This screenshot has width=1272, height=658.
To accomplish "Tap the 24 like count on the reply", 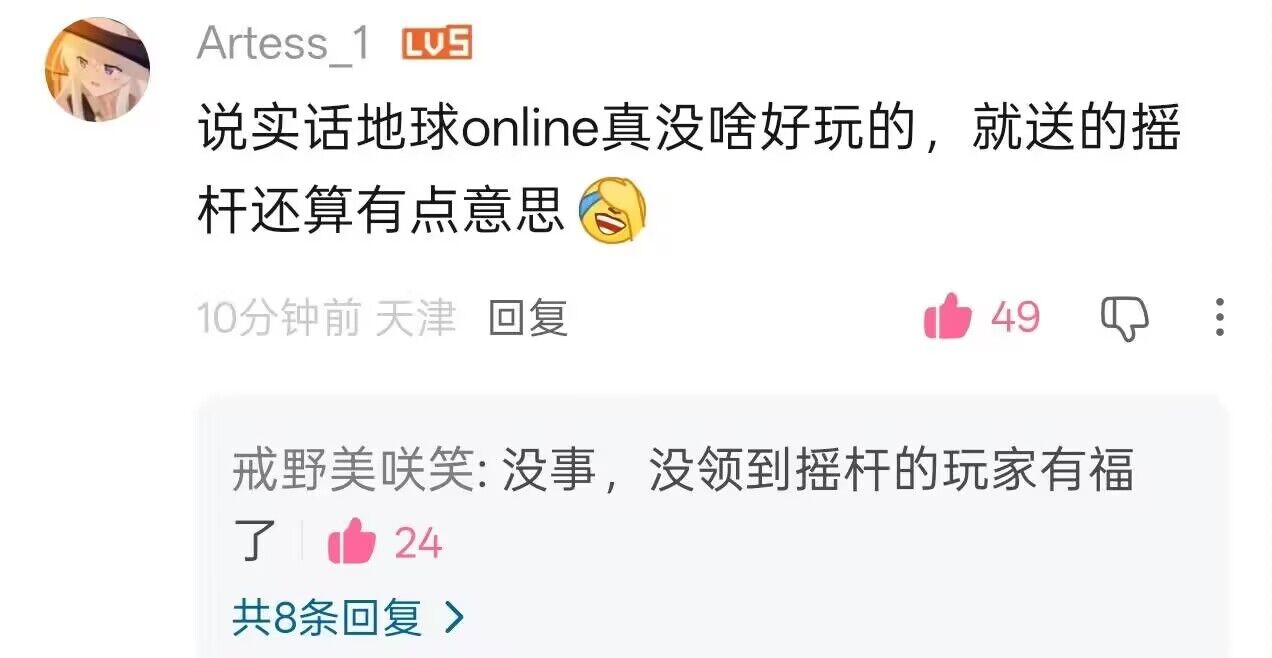I will (x=418, y=544).
